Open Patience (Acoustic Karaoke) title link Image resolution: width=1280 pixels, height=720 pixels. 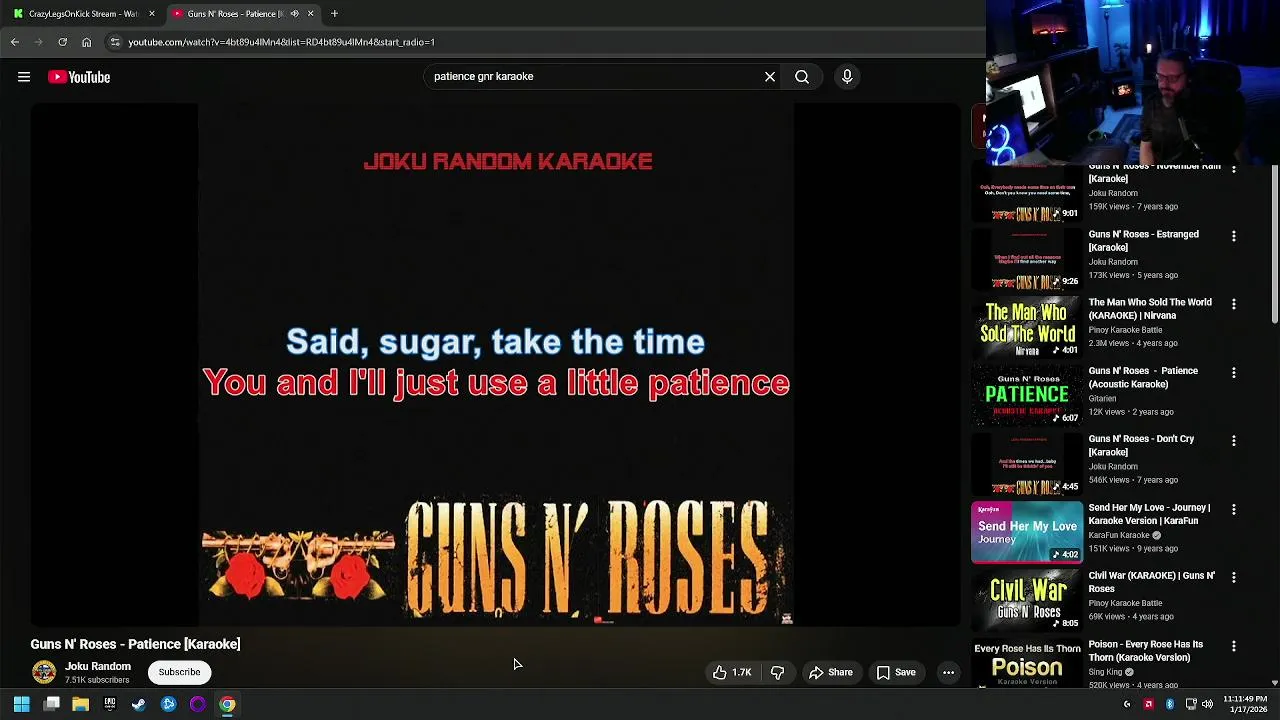(1143, 377)
